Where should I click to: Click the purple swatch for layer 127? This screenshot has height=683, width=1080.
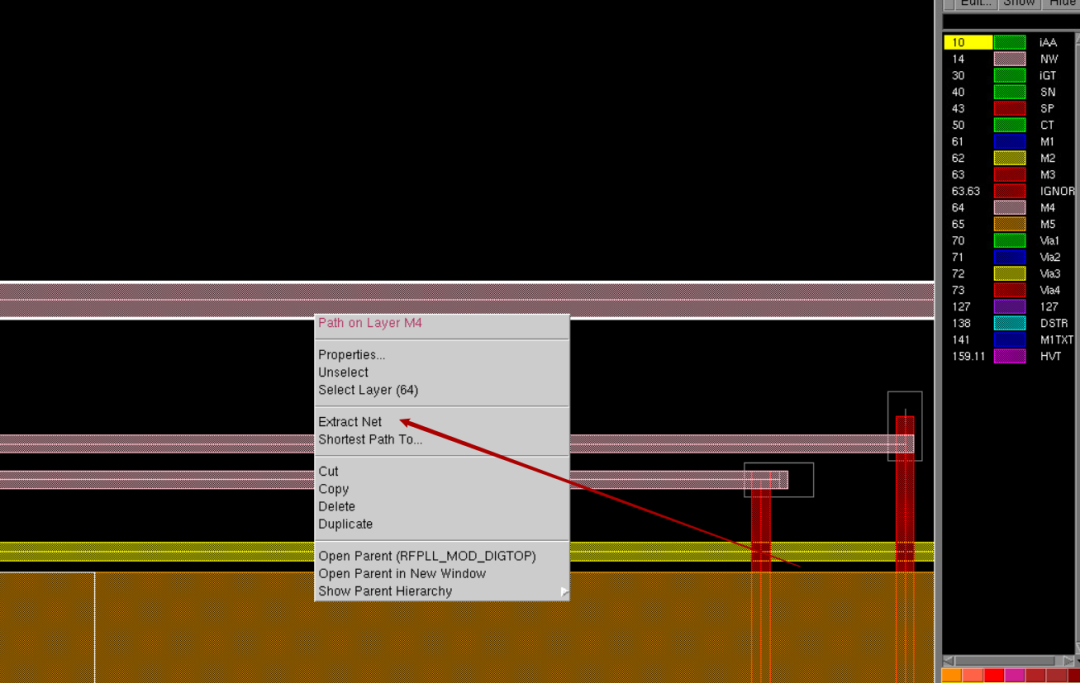tap(1010, 307)
